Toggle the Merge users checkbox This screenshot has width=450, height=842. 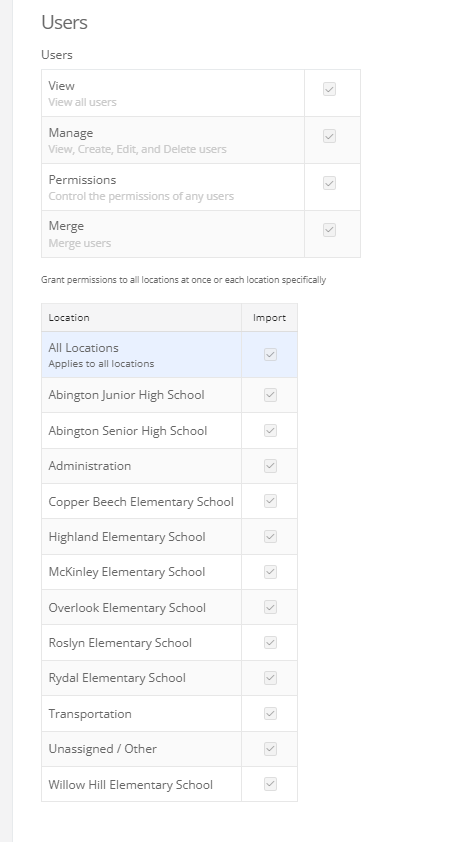(329, 230)
